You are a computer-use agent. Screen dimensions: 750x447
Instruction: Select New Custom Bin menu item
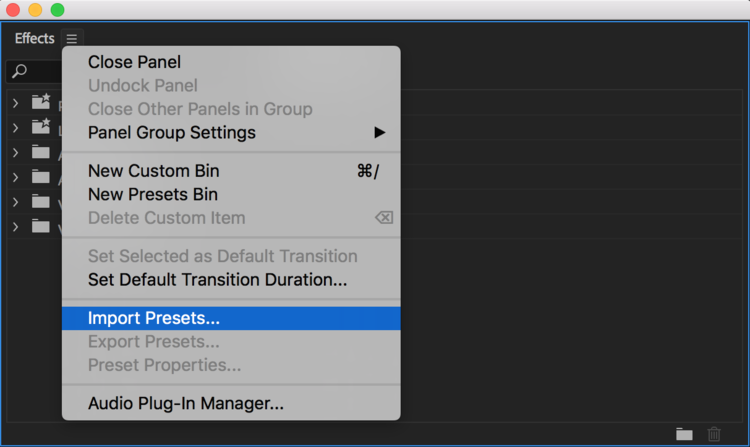(153, 171)
